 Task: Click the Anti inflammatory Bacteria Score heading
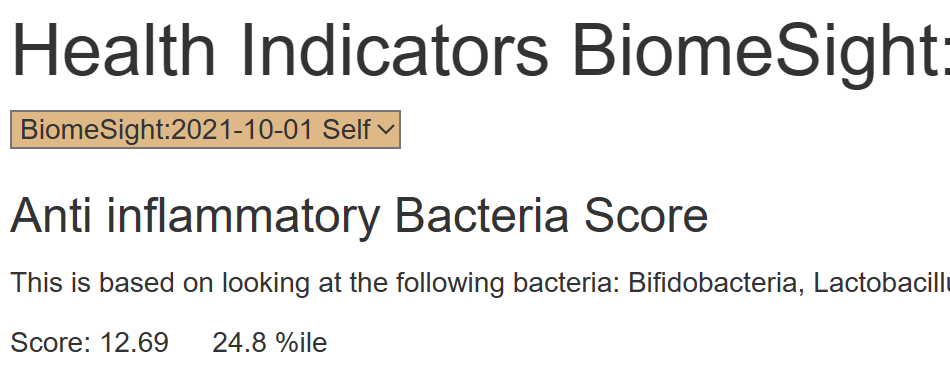(x=359, y=216)
